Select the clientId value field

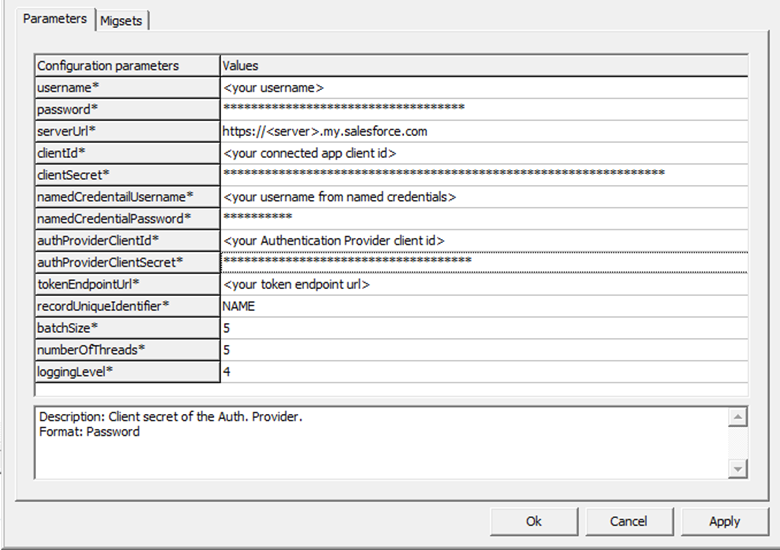click(x=484, y=153)
